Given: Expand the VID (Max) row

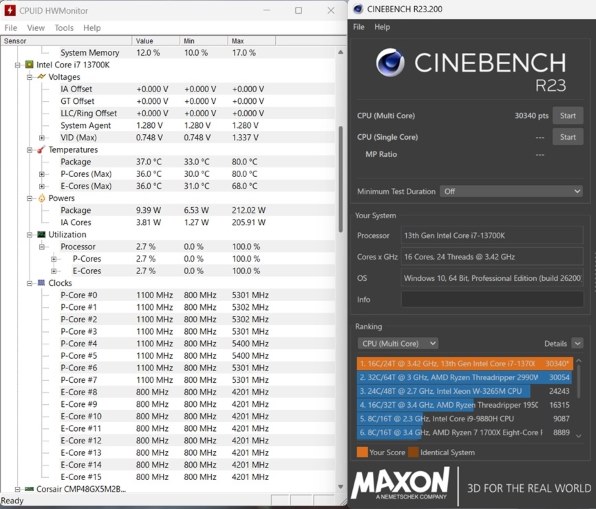Looking at the screenshot, I should [x=42, y=138].
